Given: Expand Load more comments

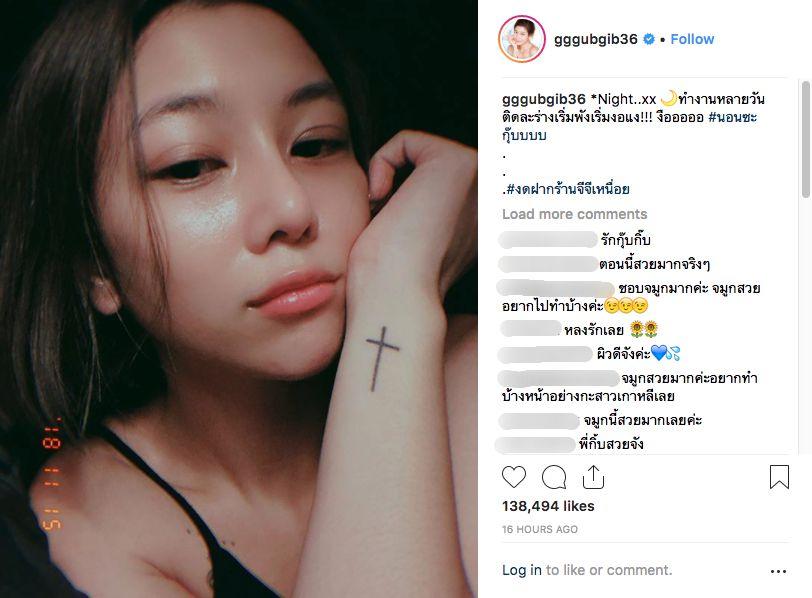Looking at the screenshot, I should click(574, 214).
